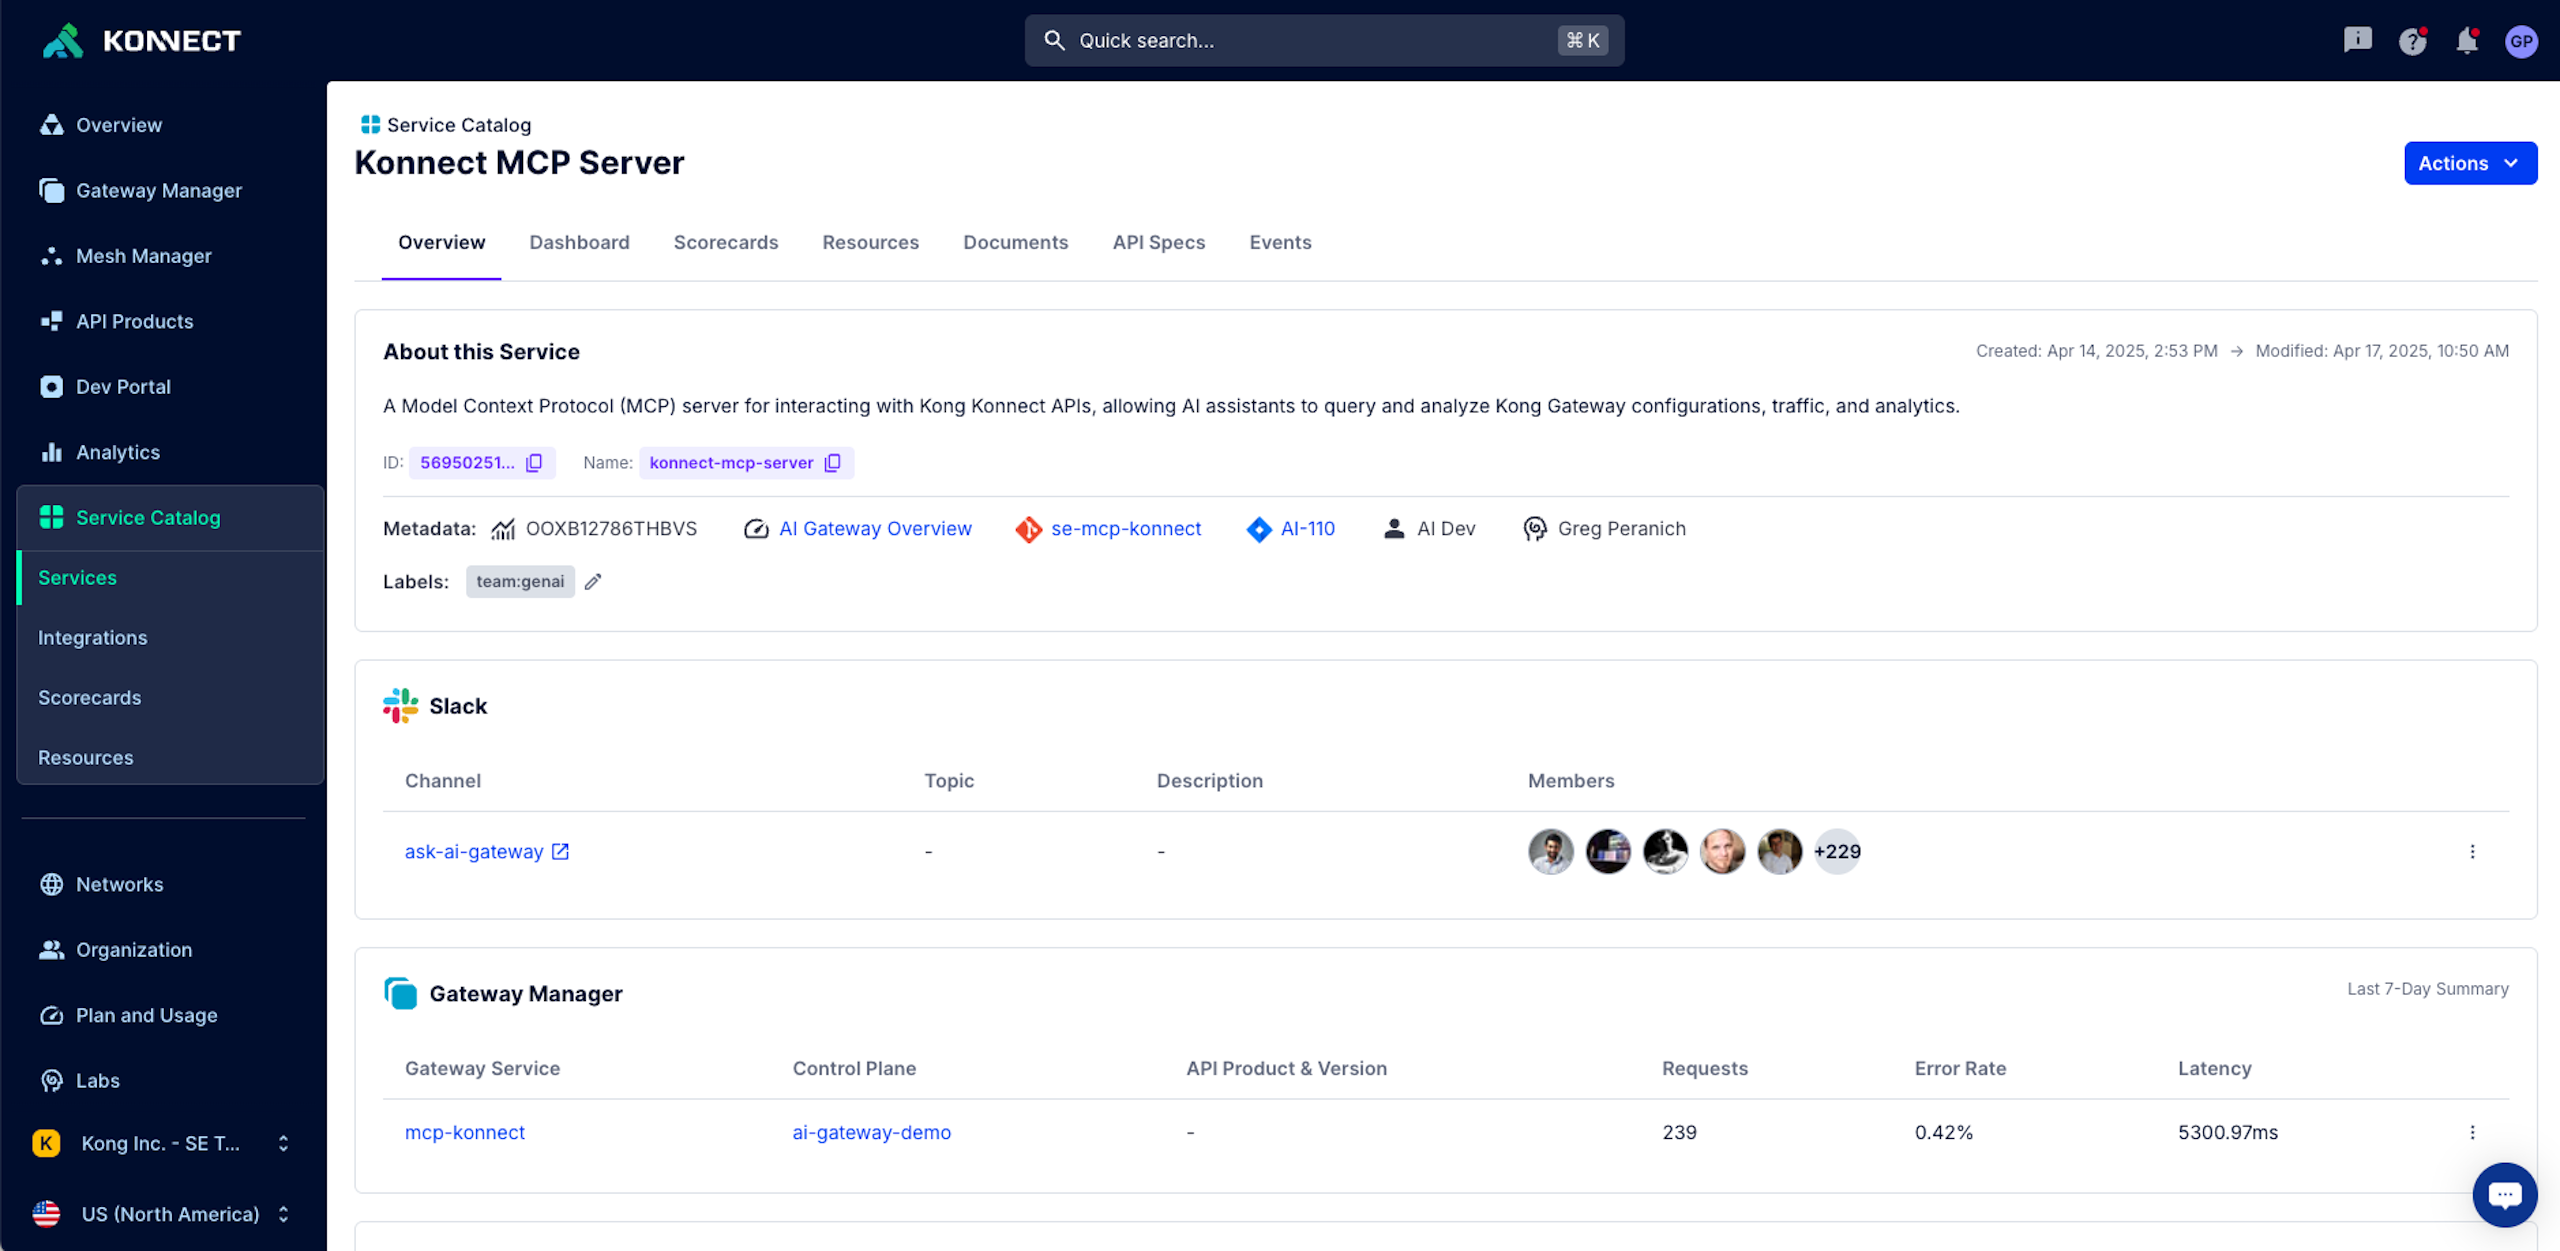2560x1251 pixels.
Task: Open the ai-gateway-demo control plane link
Action: [x=871, y=1133]
